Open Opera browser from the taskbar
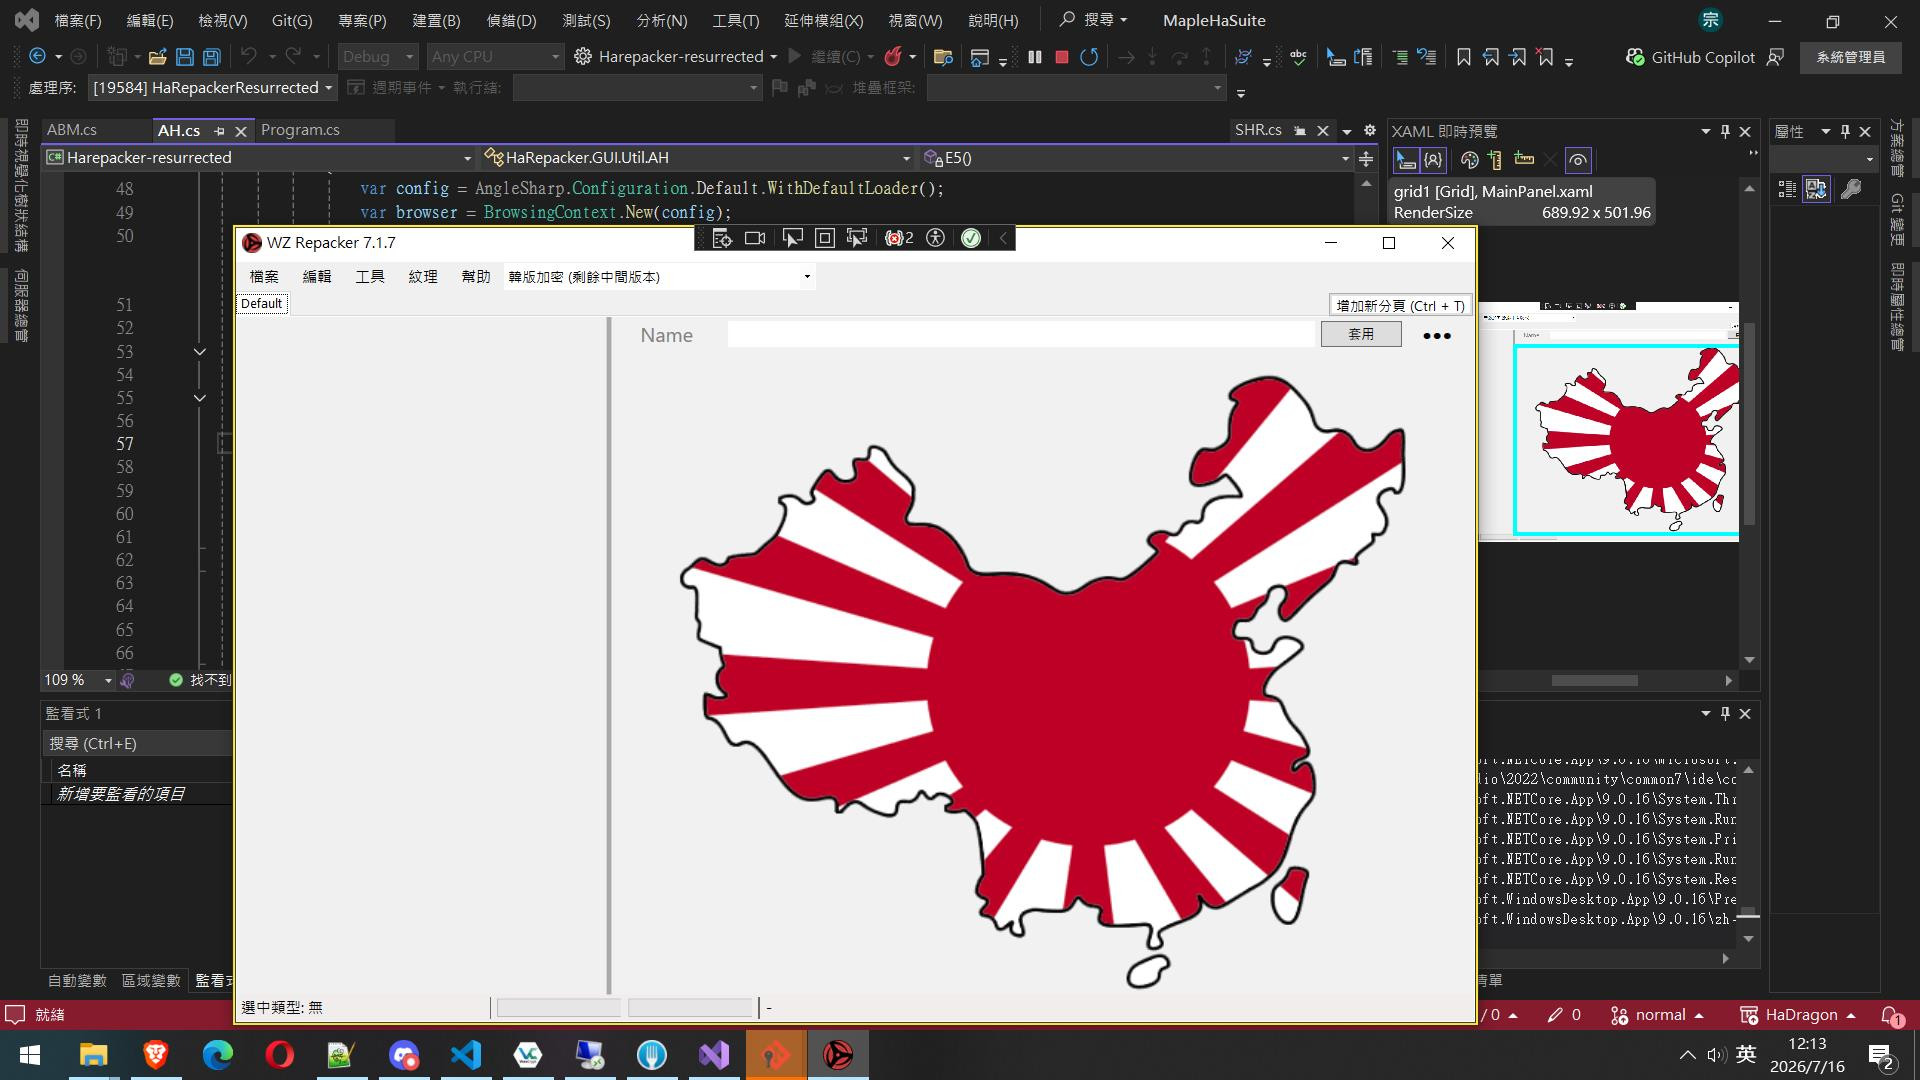The image size is (1920, 1080). pyautogui.click(x=280, y=1055)
